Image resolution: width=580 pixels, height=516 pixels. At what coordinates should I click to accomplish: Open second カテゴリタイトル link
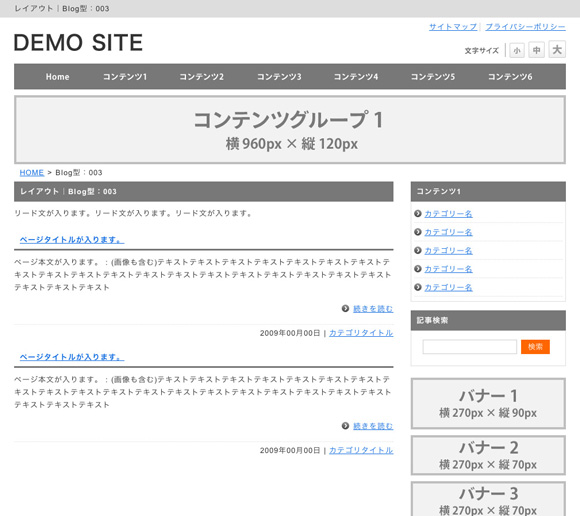(x=361, y=450)
